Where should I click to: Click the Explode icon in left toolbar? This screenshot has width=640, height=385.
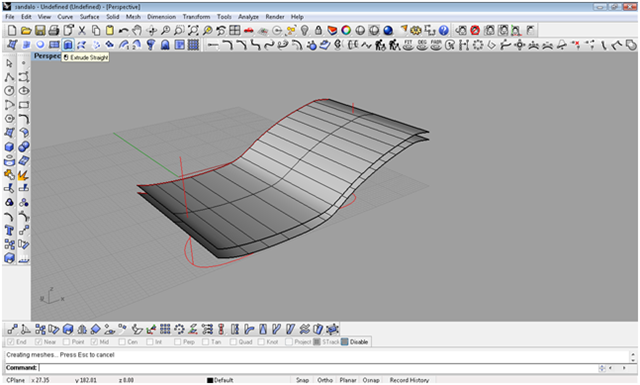pyautogui.click(x=24, y=175)
